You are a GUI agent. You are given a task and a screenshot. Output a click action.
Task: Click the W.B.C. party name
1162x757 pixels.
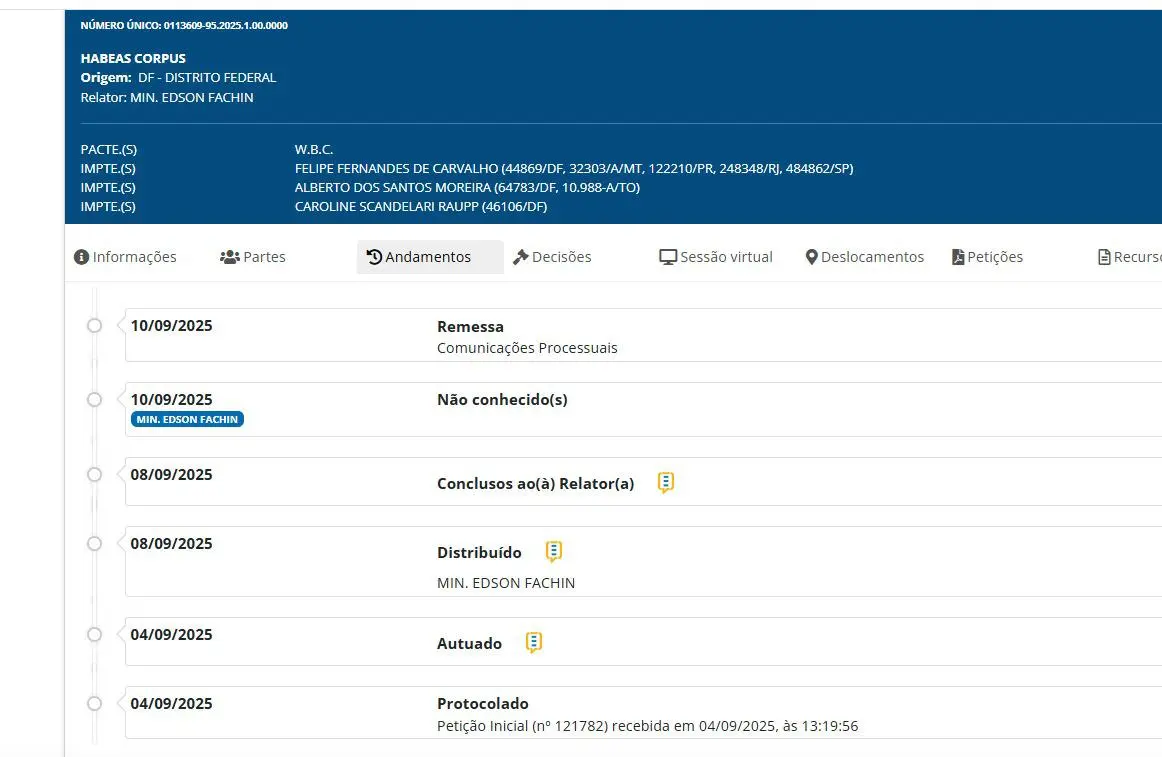pos(313,150)
